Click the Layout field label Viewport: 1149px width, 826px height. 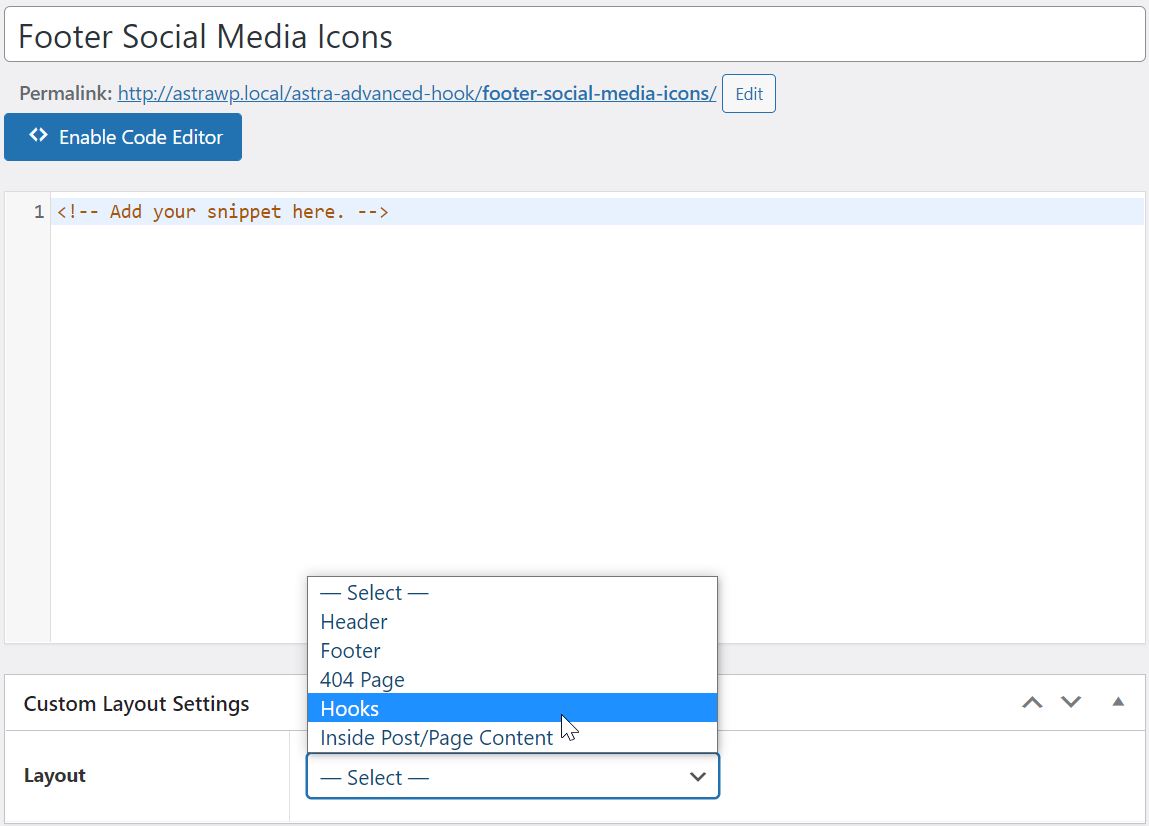pyautogui.click(x=55, y=776)
